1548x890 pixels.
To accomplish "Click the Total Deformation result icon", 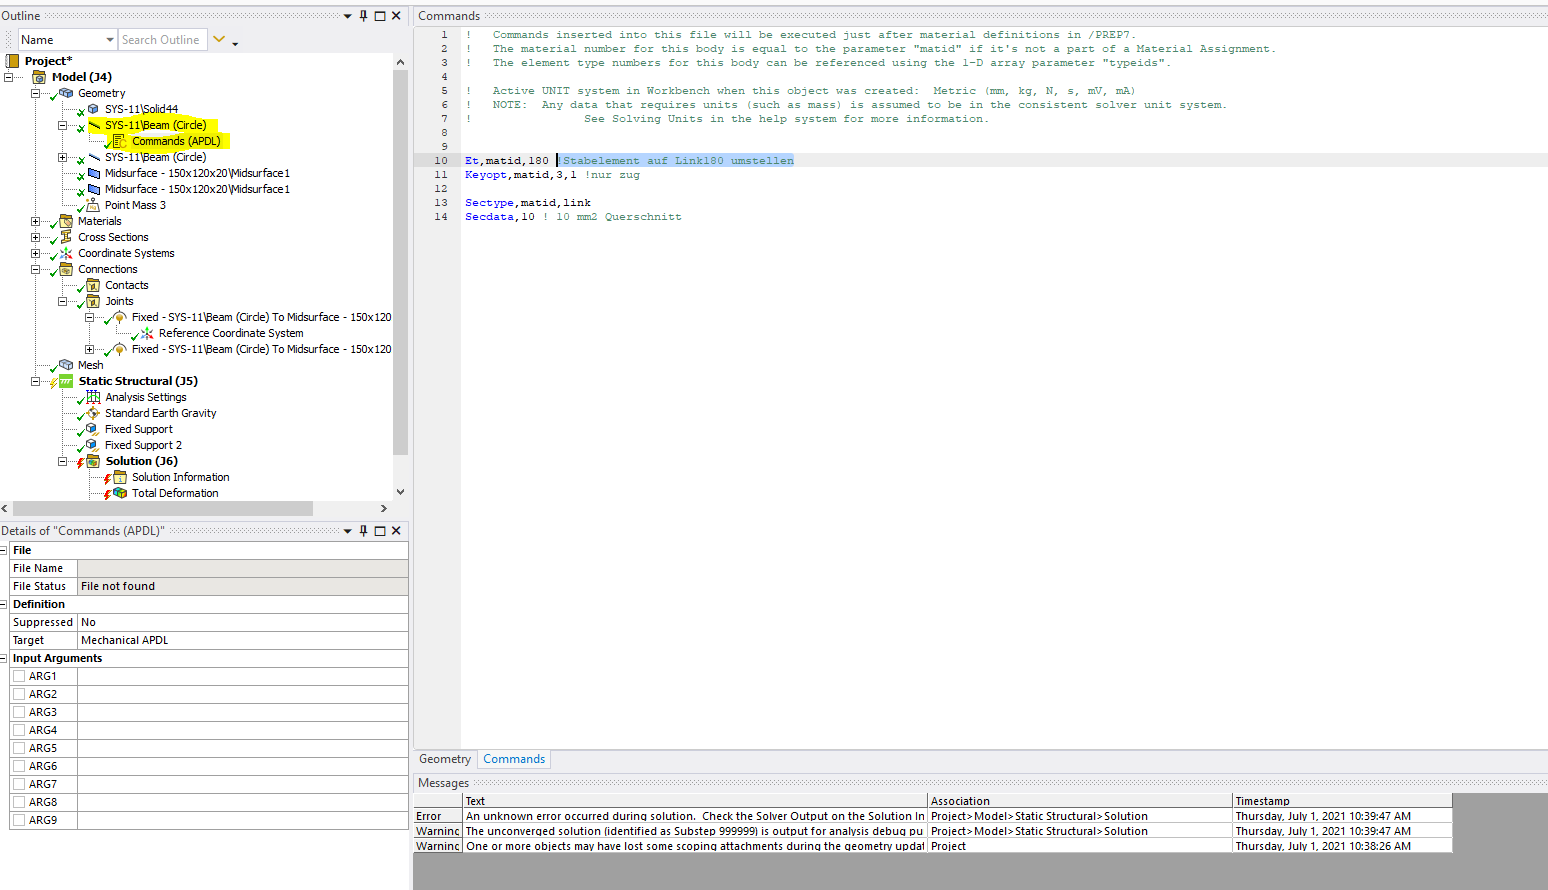I will pos(120,493).
